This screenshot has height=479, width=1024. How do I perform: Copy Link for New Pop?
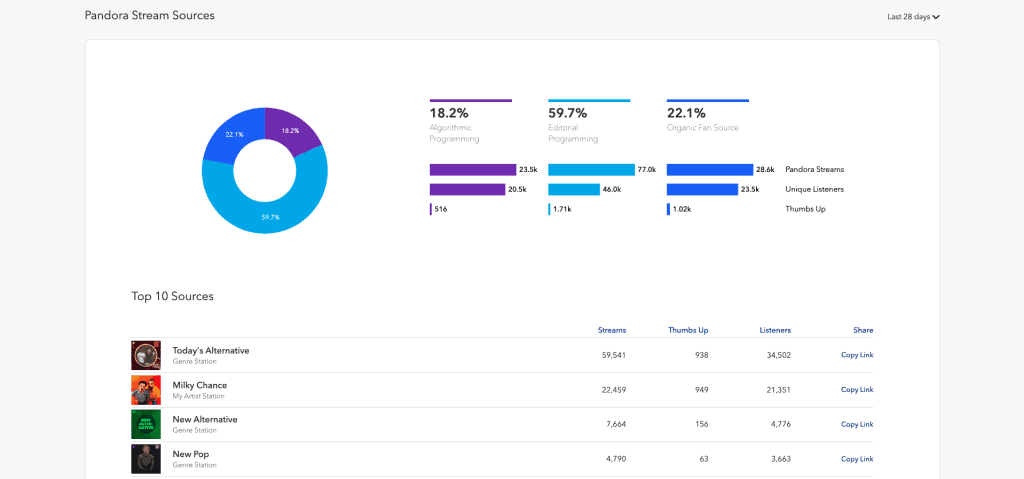click(857, 459)
